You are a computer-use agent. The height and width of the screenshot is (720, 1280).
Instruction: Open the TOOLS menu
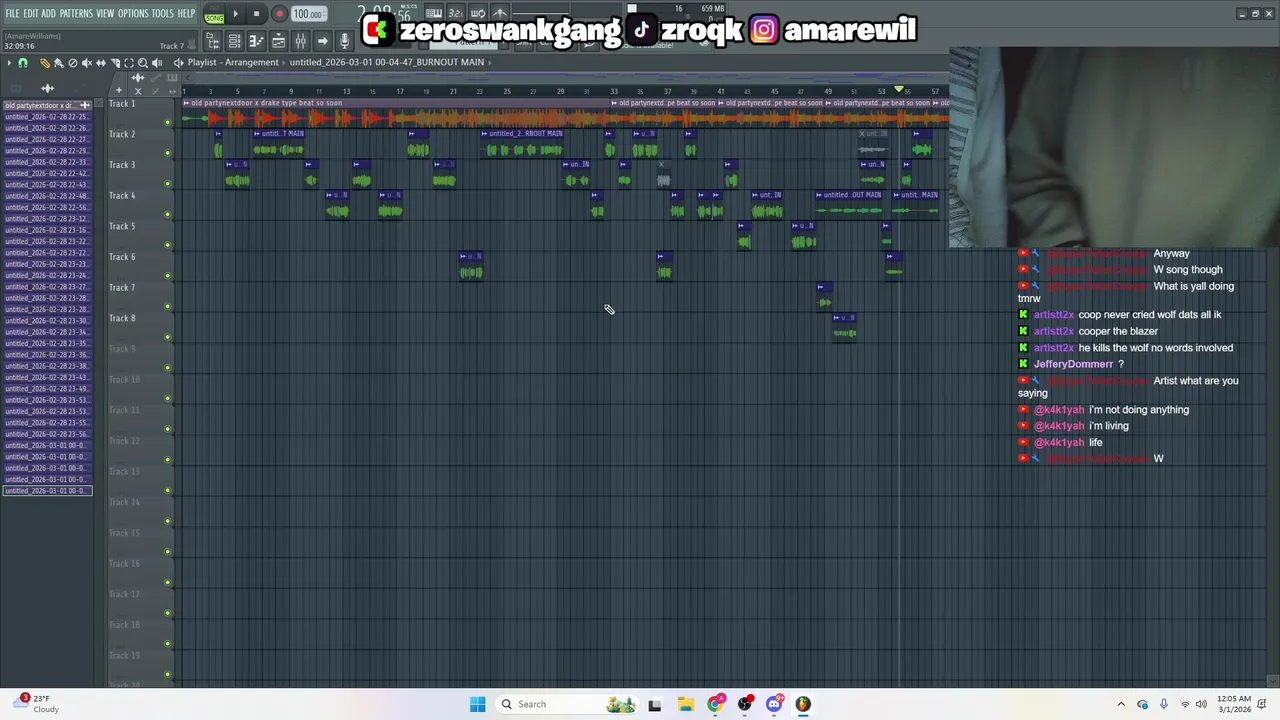(x=162, y=13)
